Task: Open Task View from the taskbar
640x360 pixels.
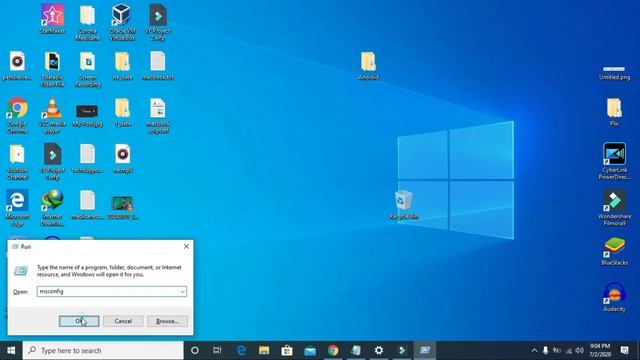Action: coord(217,350)
